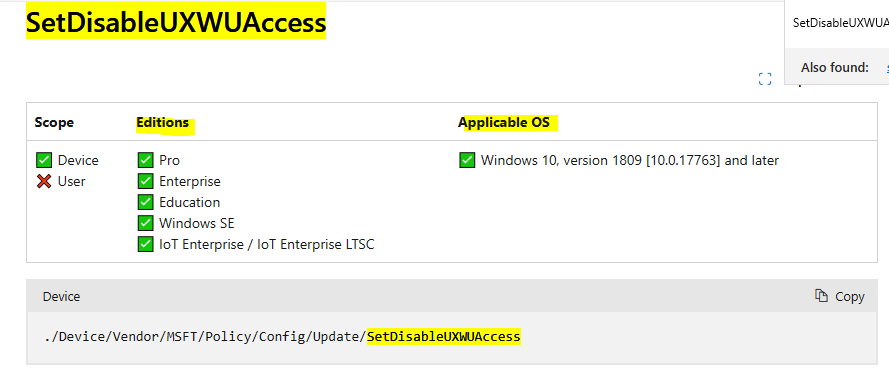Click the Scope column header
The height and width of the screenshot is (381, 889).
pyautogui.click(x=54, y=122)
